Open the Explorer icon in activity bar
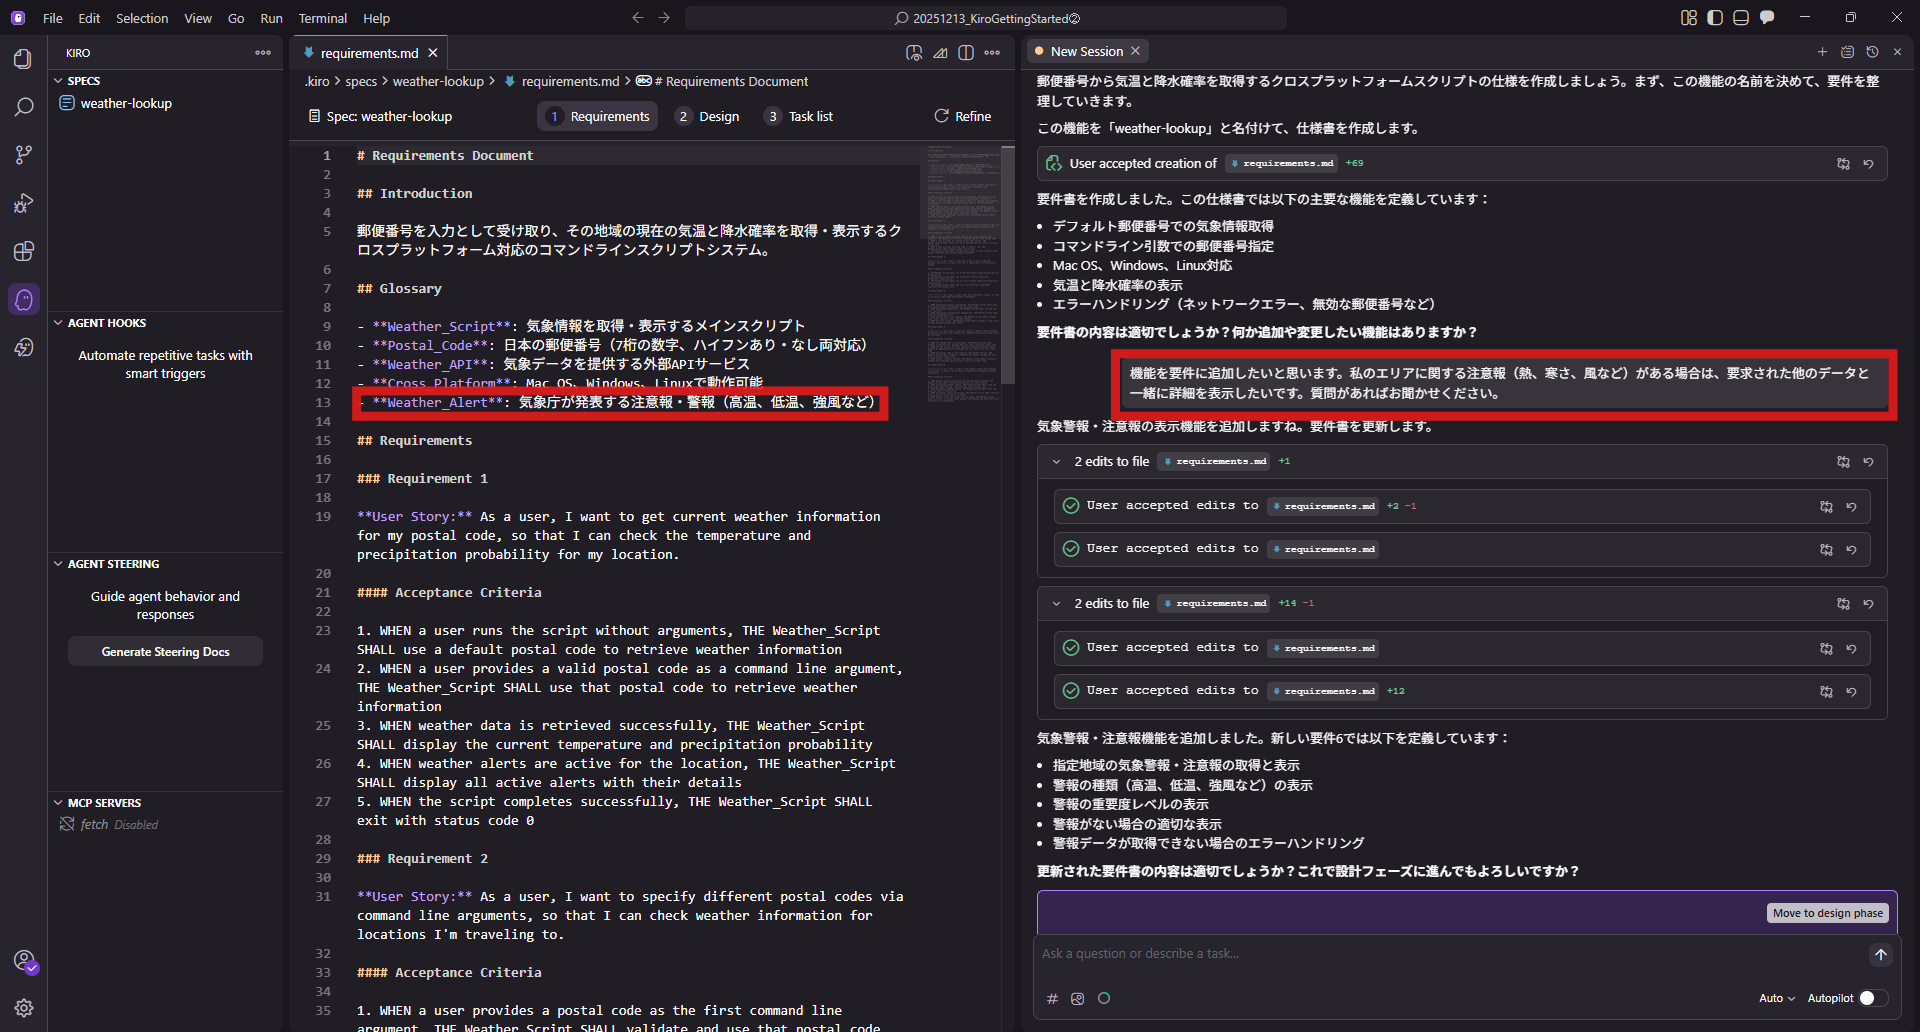The height and width of the screenshot is (1032, 1920). 23,59
